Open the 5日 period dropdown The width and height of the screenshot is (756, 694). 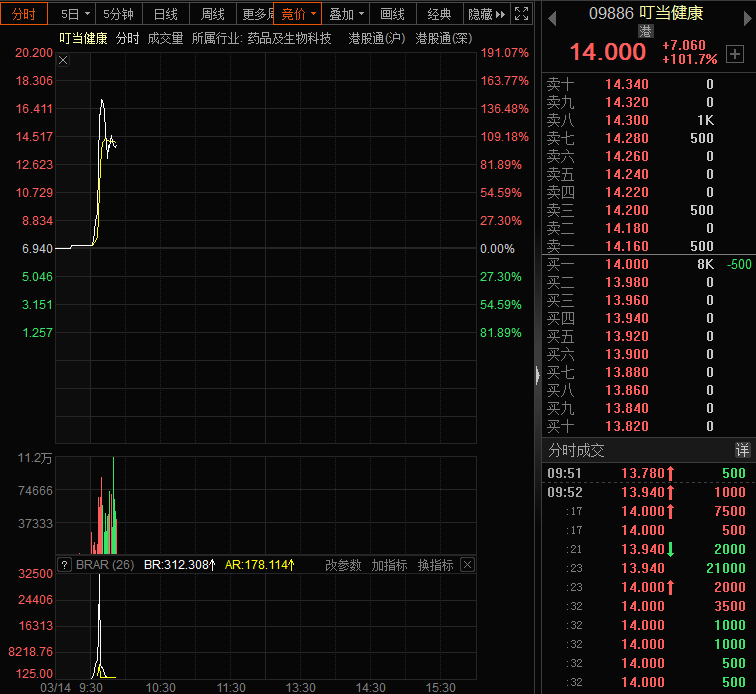[x=75, y=14]
